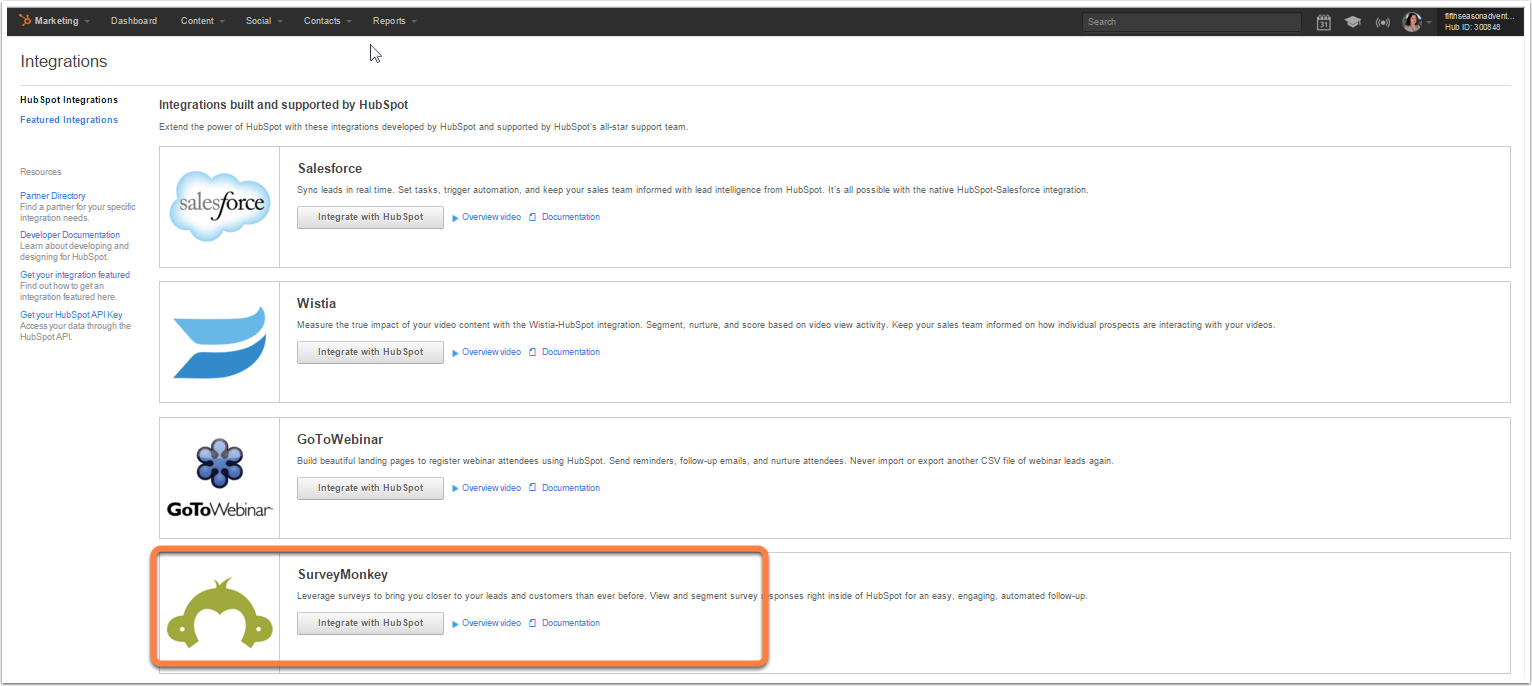The width and height of the screenshot is (1532, 686).
Task: Expand the Social menu
Action: click(264, 21)
